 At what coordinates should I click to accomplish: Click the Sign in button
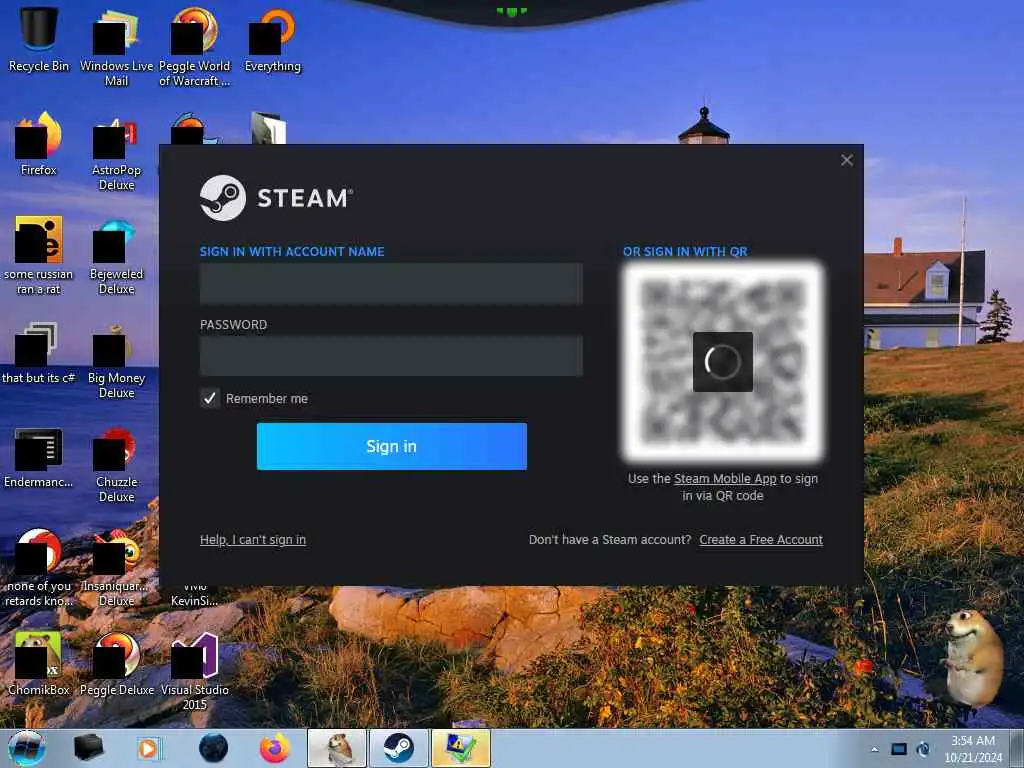coord(391,446)
